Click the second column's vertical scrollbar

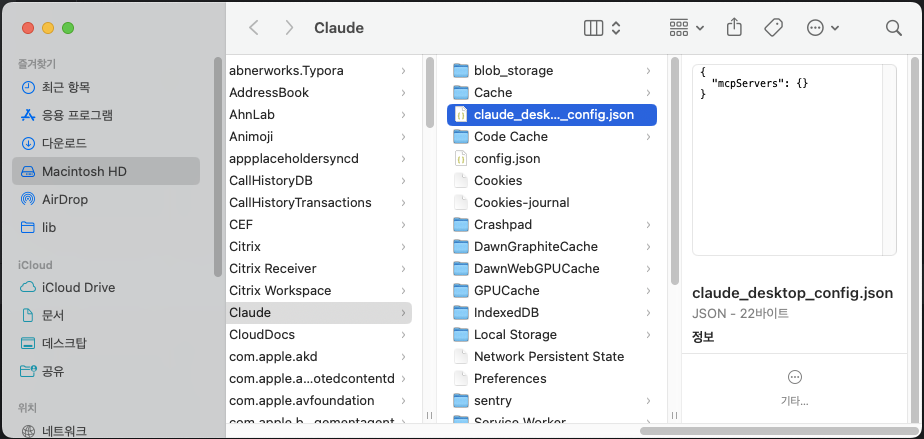(675, 170)
